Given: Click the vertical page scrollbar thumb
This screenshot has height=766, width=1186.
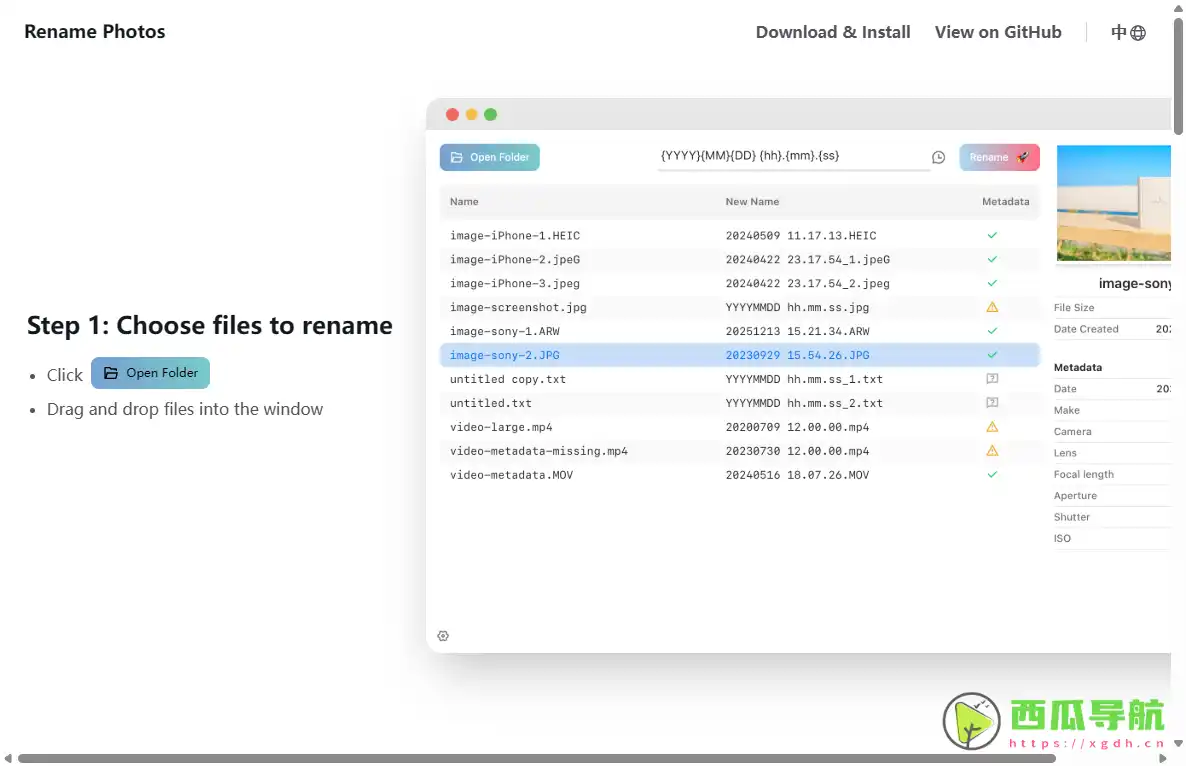Looking at the screenshot, I should coord(1178,76).
